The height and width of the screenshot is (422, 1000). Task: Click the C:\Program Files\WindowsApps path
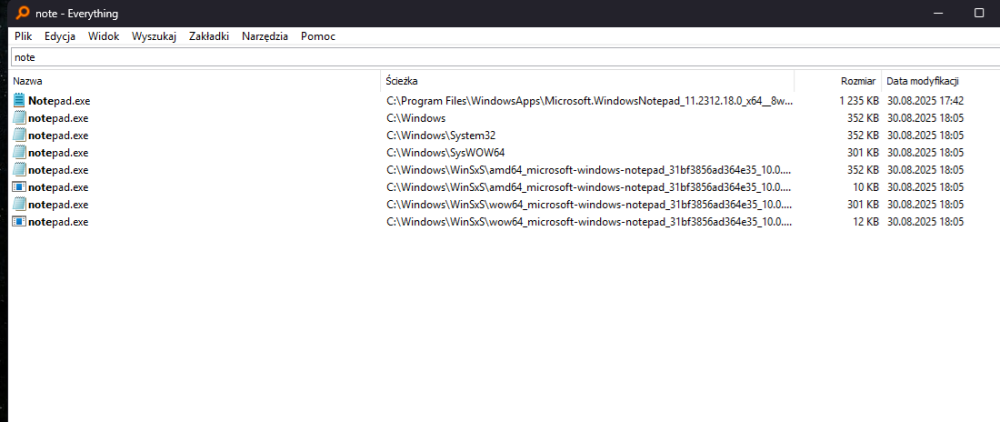pos(591,101)
